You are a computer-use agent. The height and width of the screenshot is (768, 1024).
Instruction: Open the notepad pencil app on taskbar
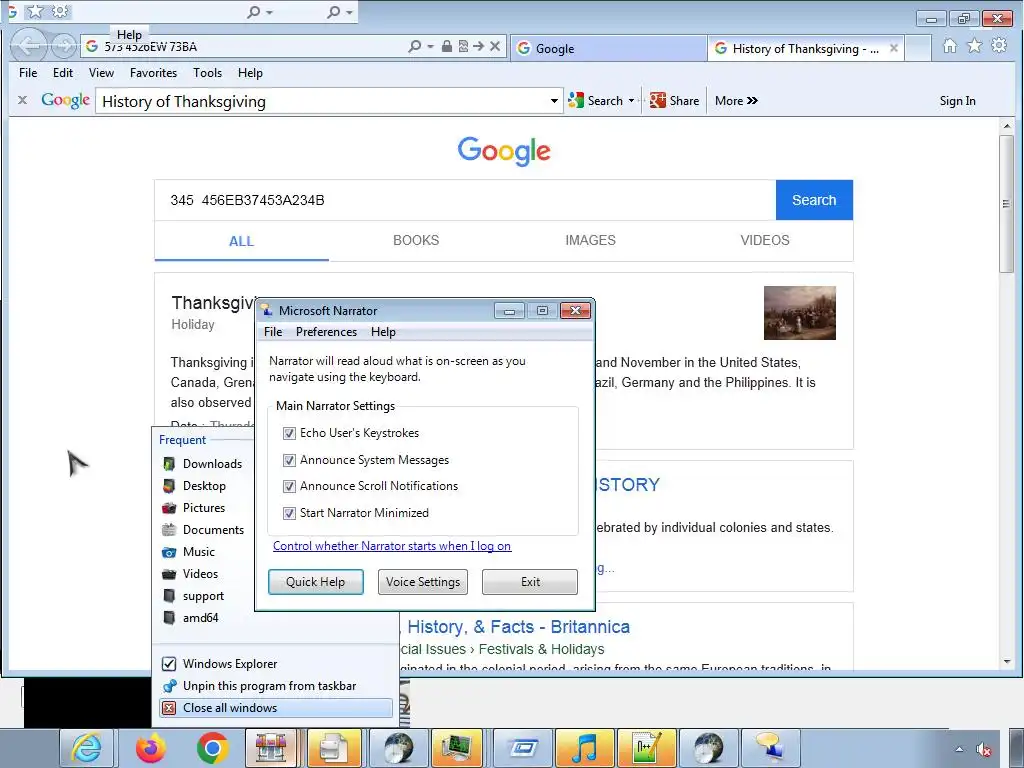click(647, 748)
